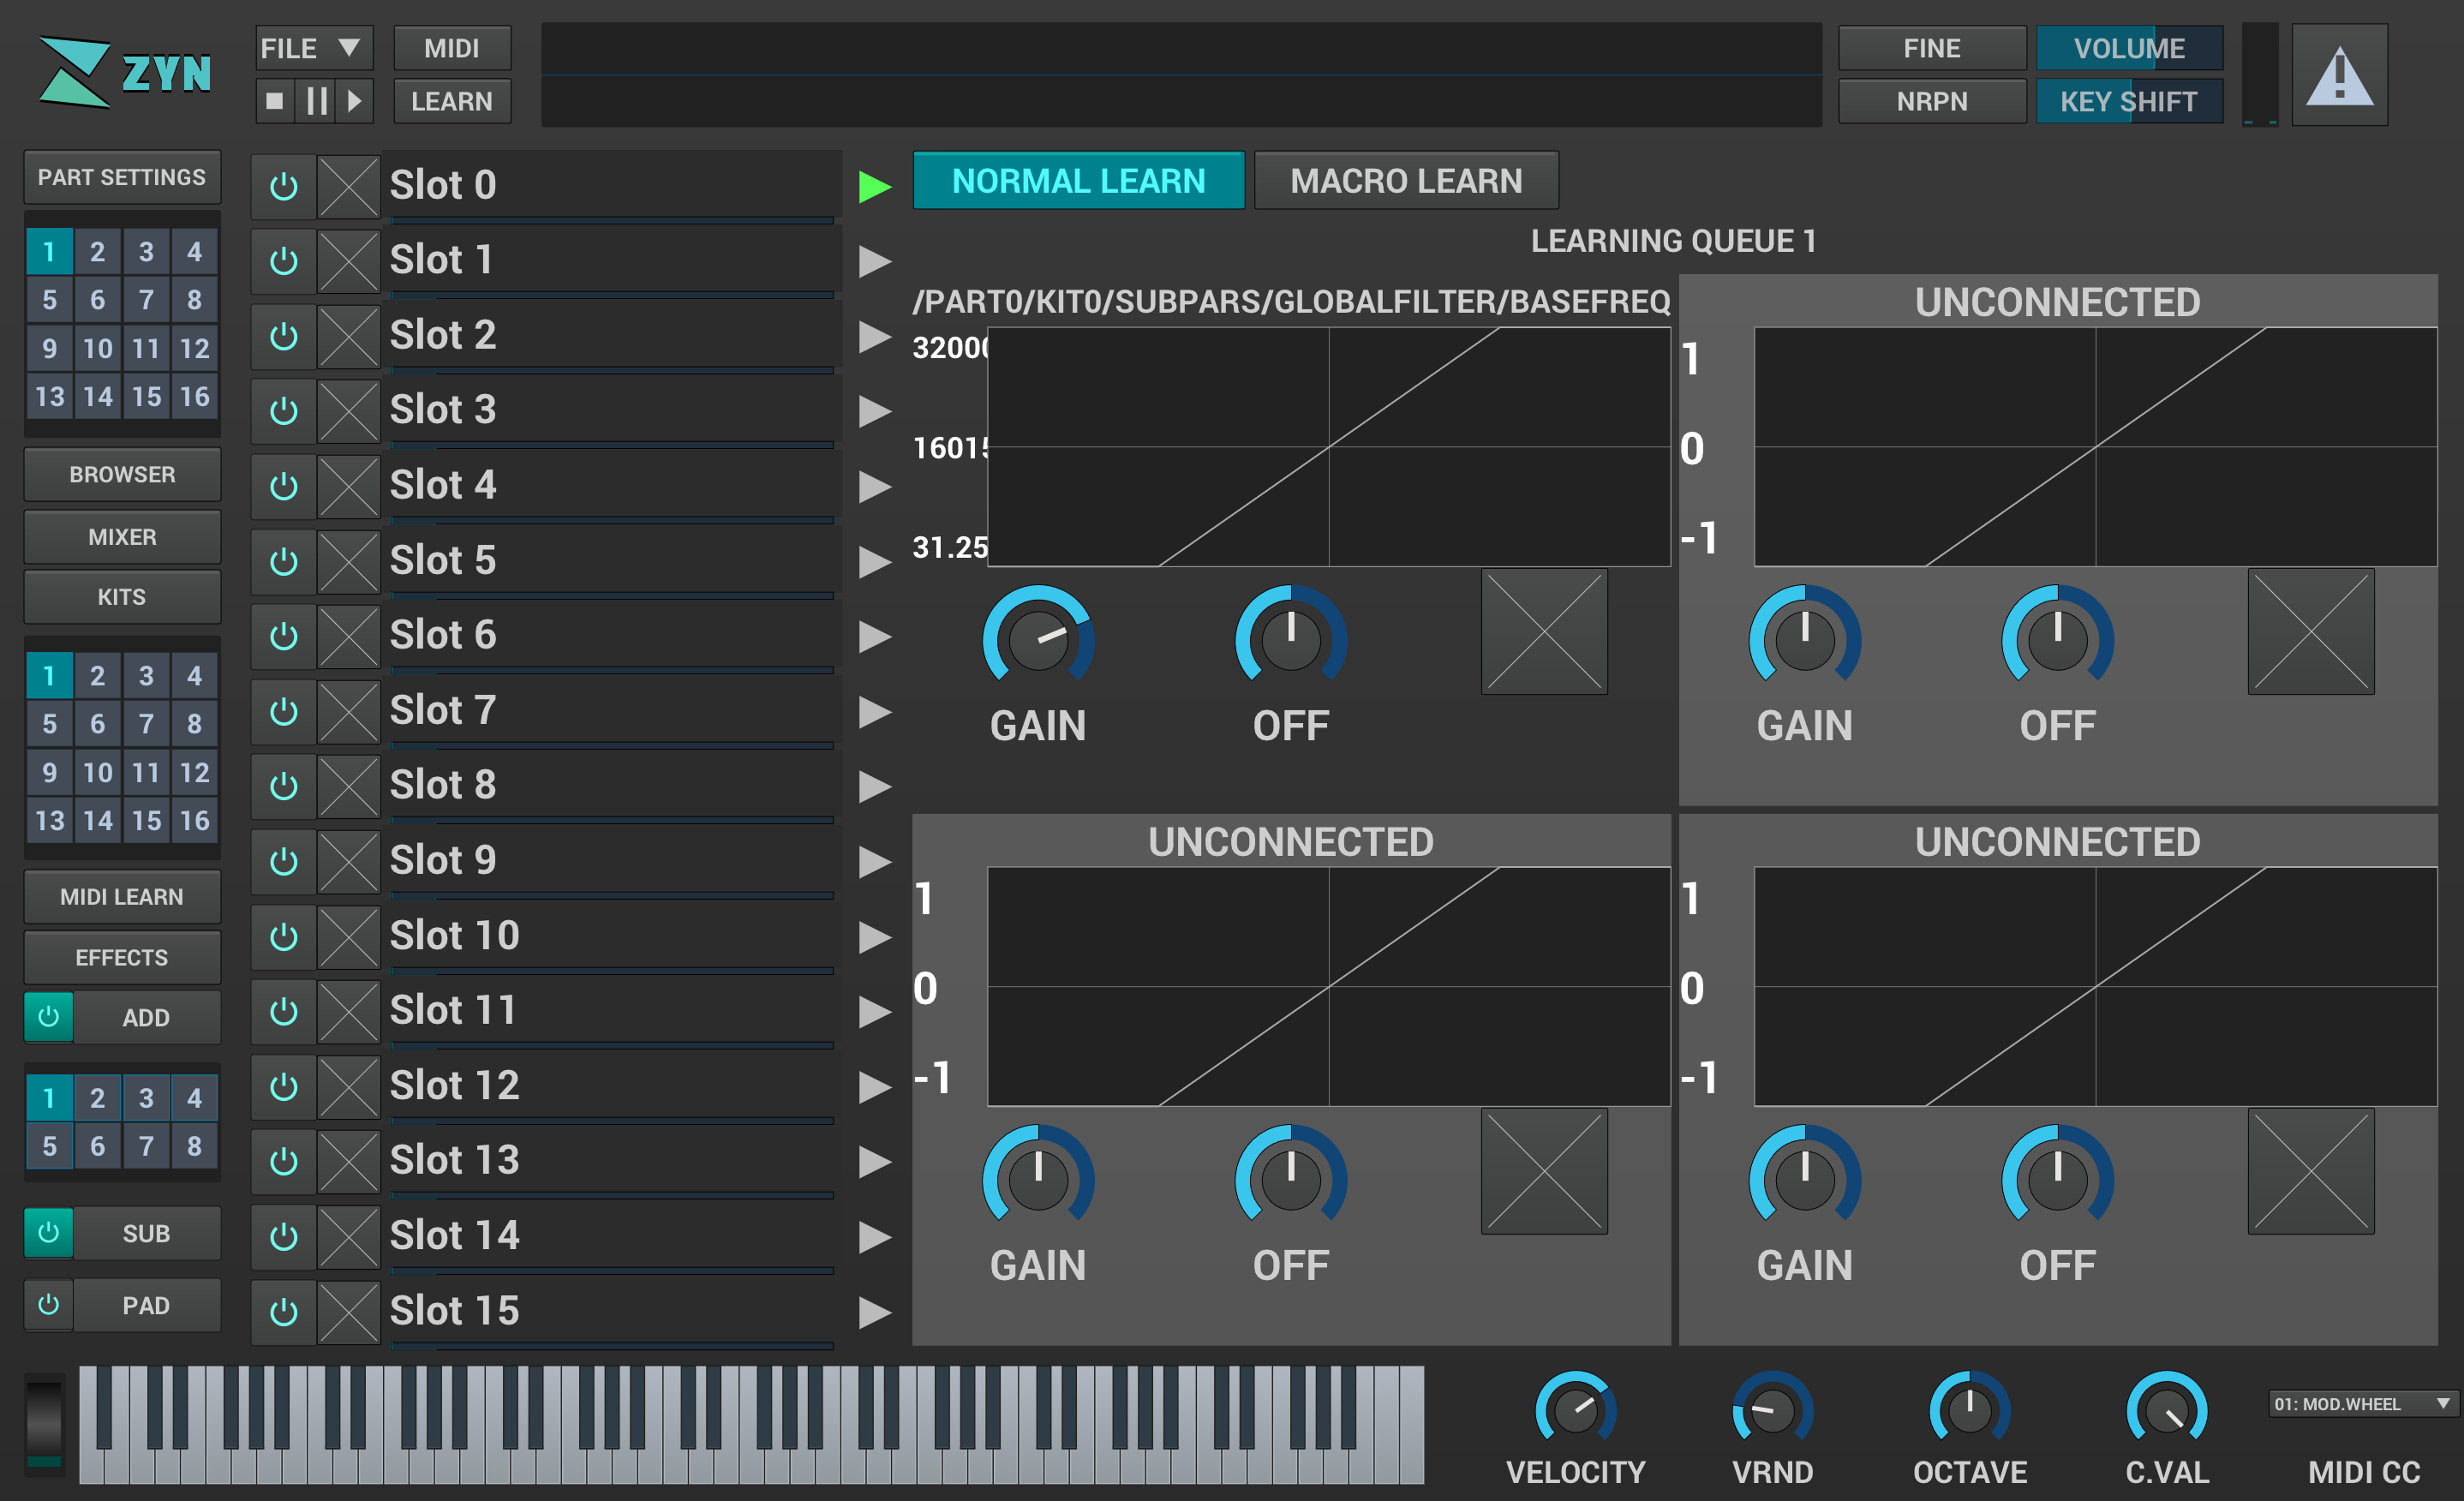The height and width of the screenshot is (1501, 2464).
Task: Toggle power for Slot 0
Action: [284, 186]
